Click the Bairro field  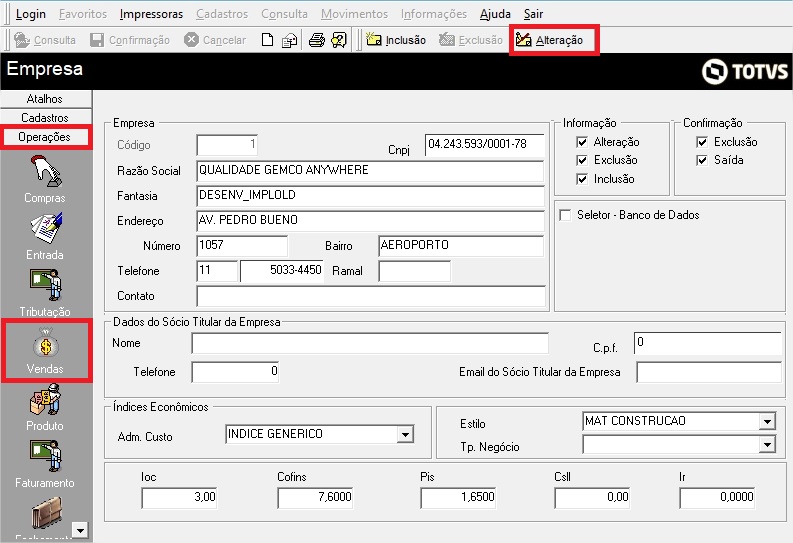pos(461,246)
